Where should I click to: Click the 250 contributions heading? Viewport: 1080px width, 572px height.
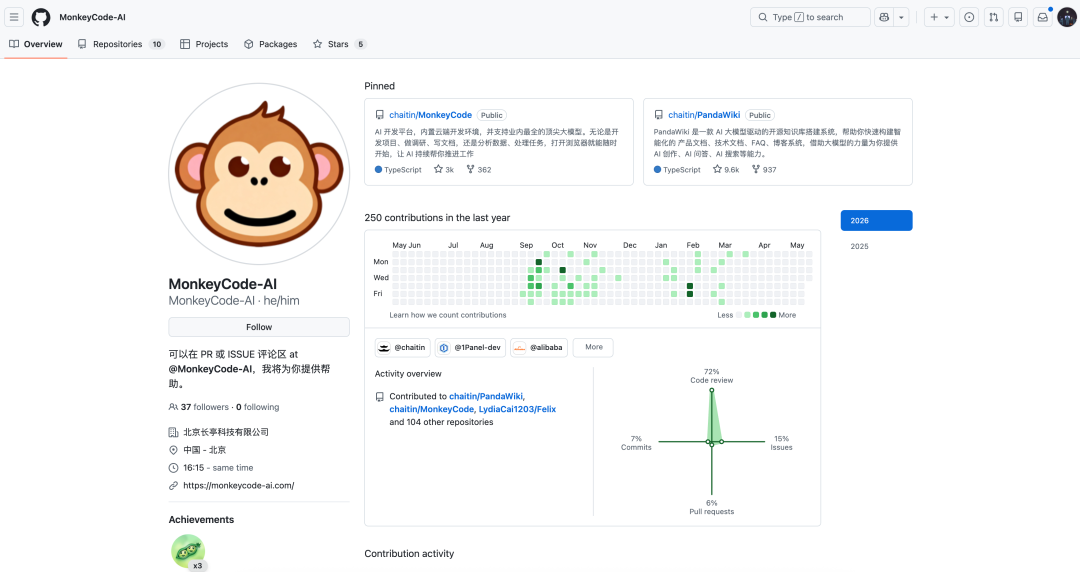(x=437, y=218)
